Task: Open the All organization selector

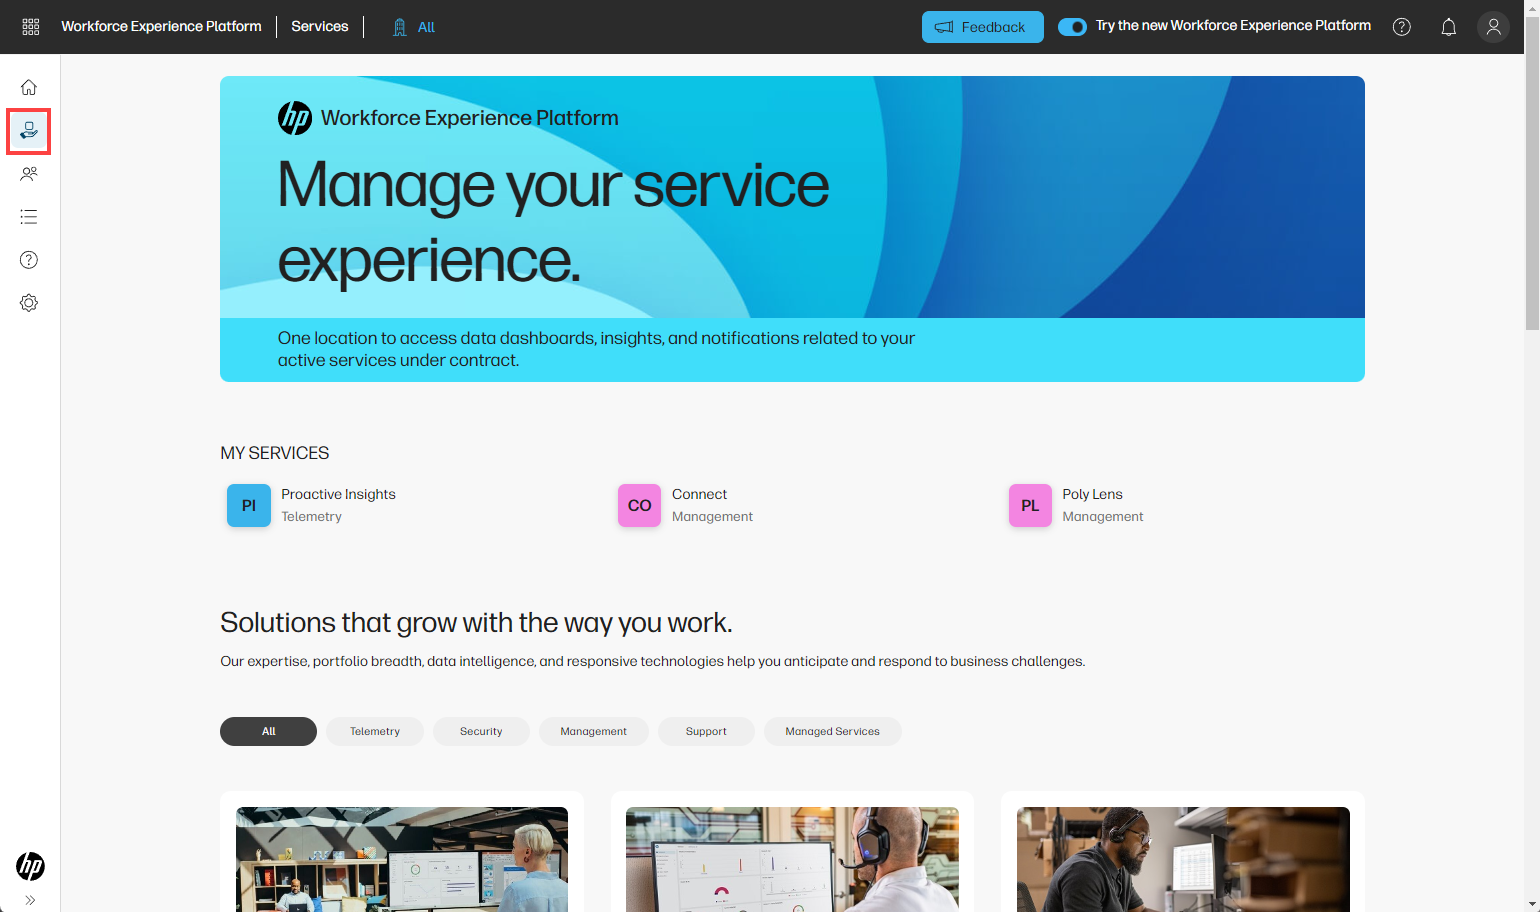Action: pos(412,27)
